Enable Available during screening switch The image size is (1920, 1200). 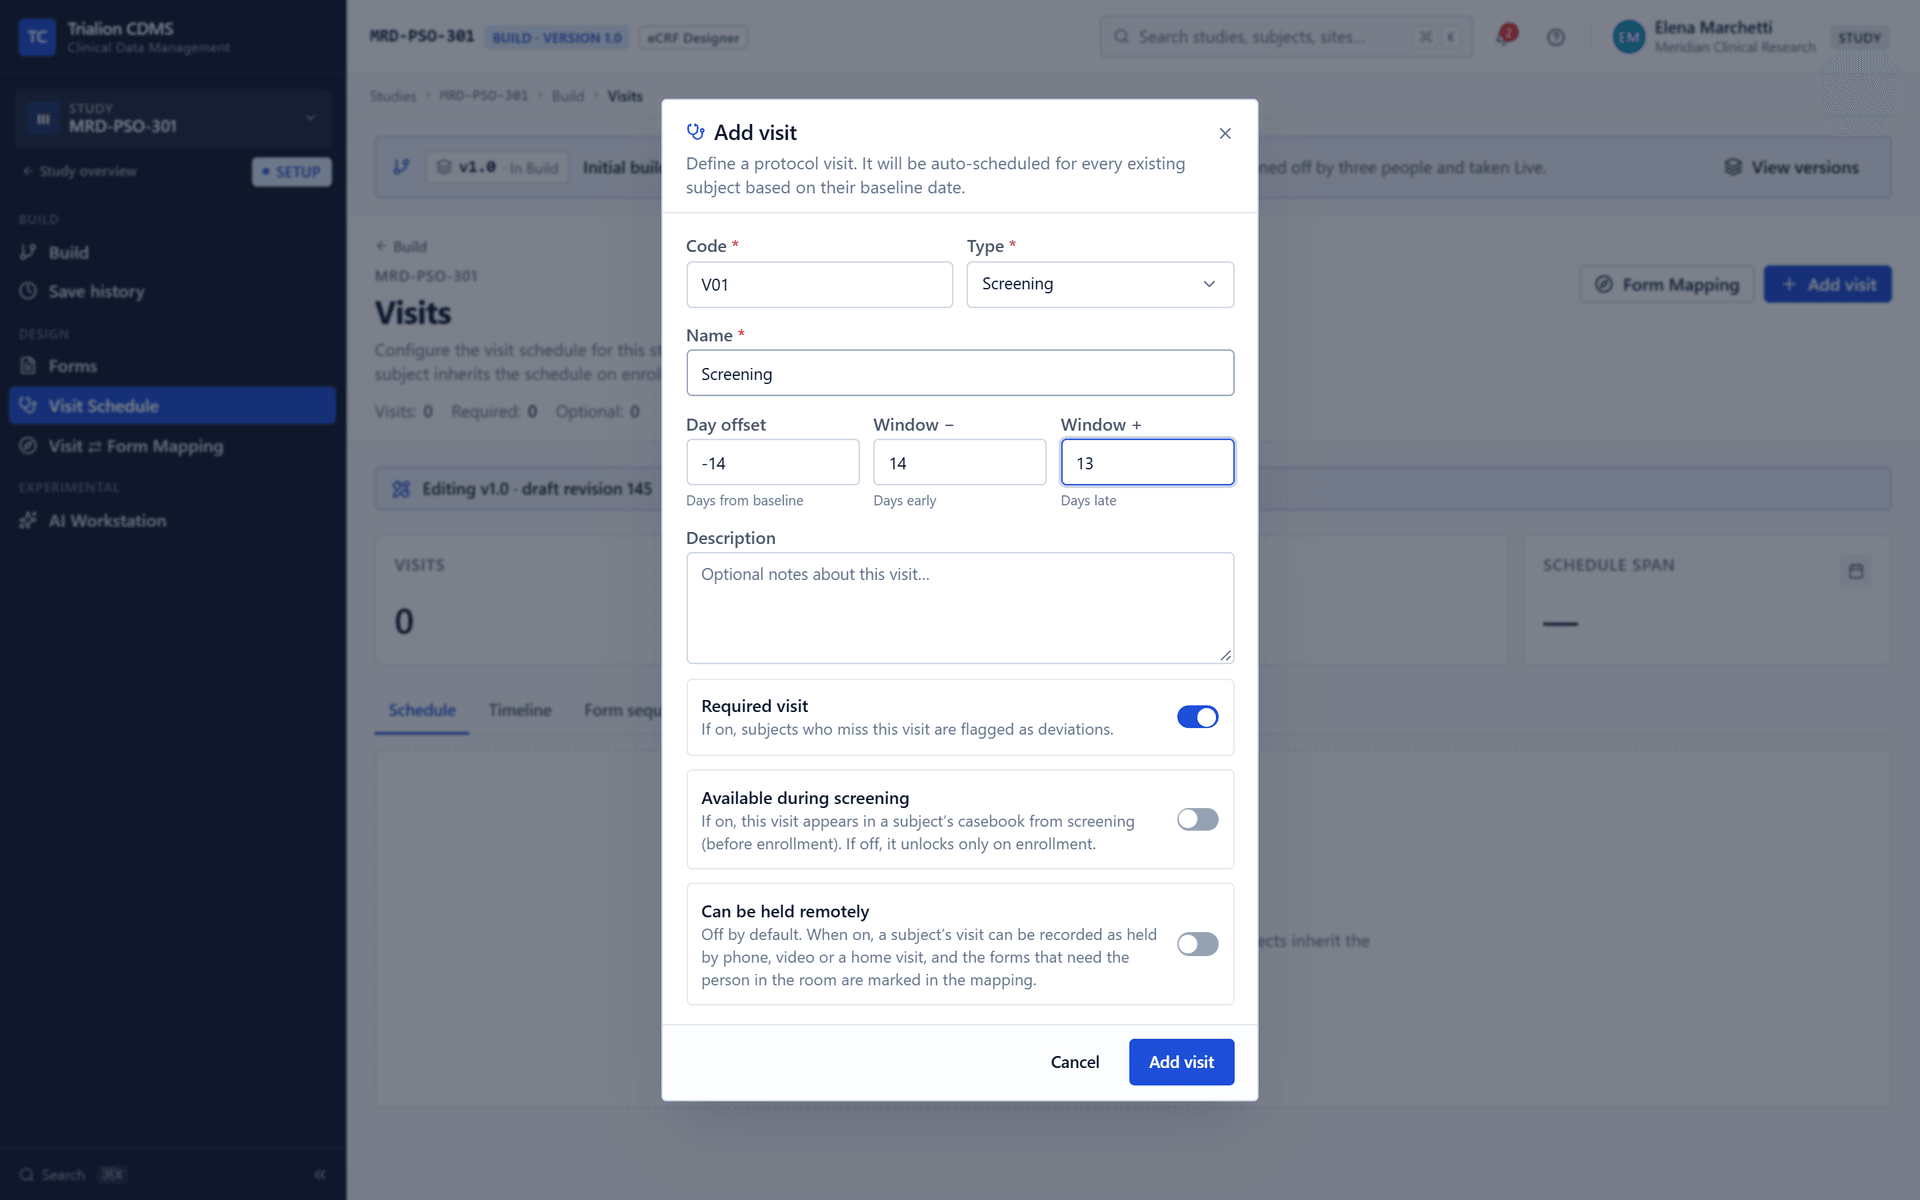point(1197,820)
